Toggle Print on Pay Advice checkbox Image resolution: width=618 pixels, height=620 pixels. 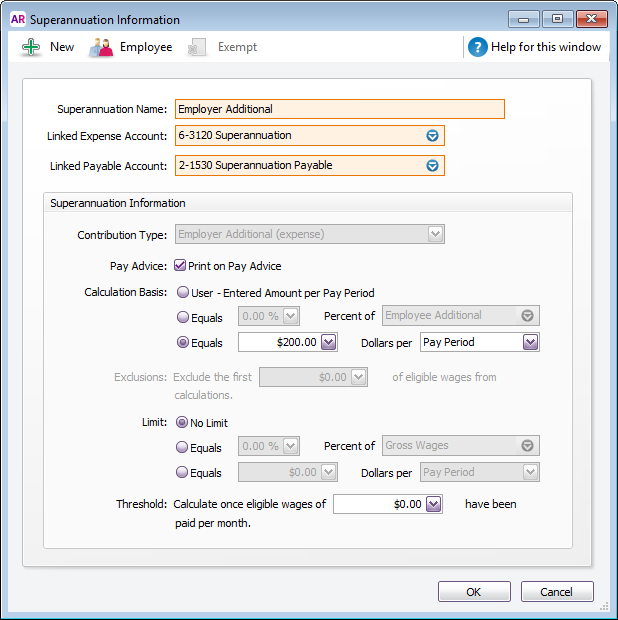click(180, 266)
